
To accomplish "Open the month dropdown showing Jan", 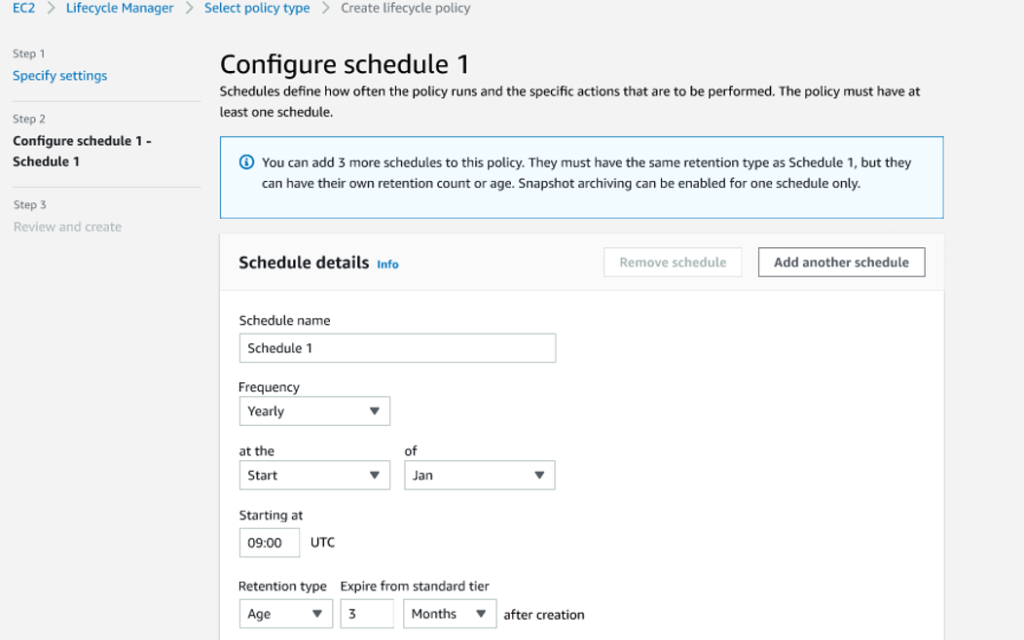I will pos(479,475).
